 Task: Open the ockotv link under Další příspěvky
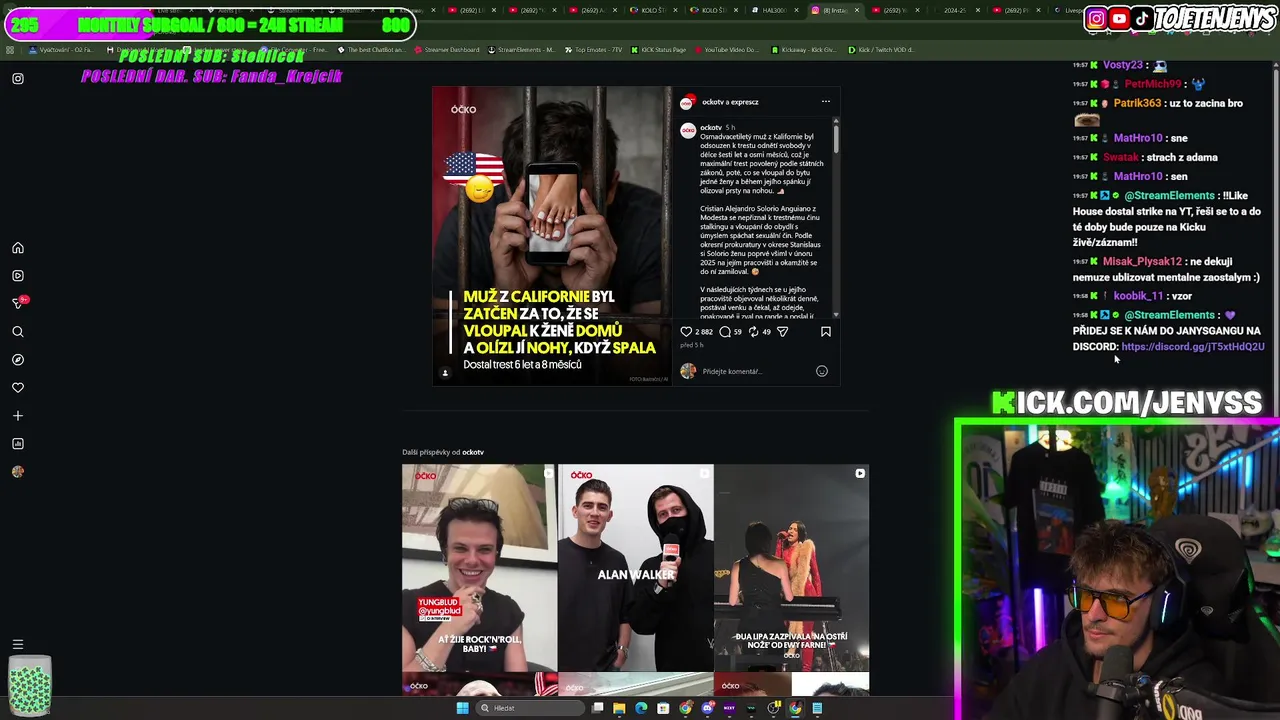[x=473, y=452]
